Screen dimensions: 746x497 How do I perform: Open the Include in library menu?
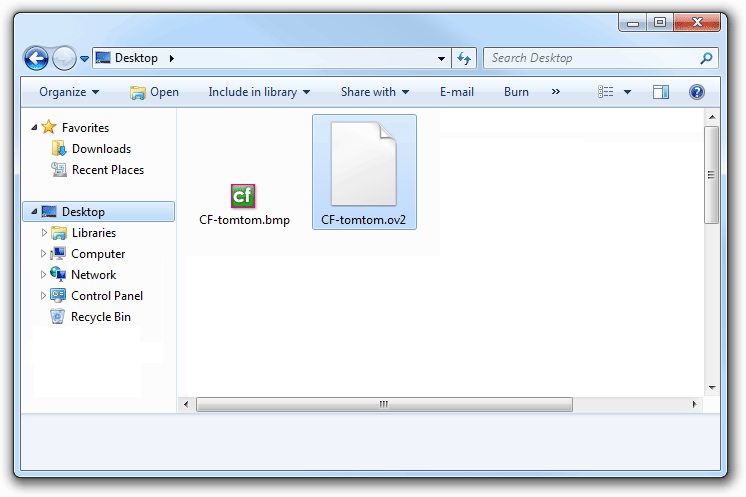click(259, 92)
